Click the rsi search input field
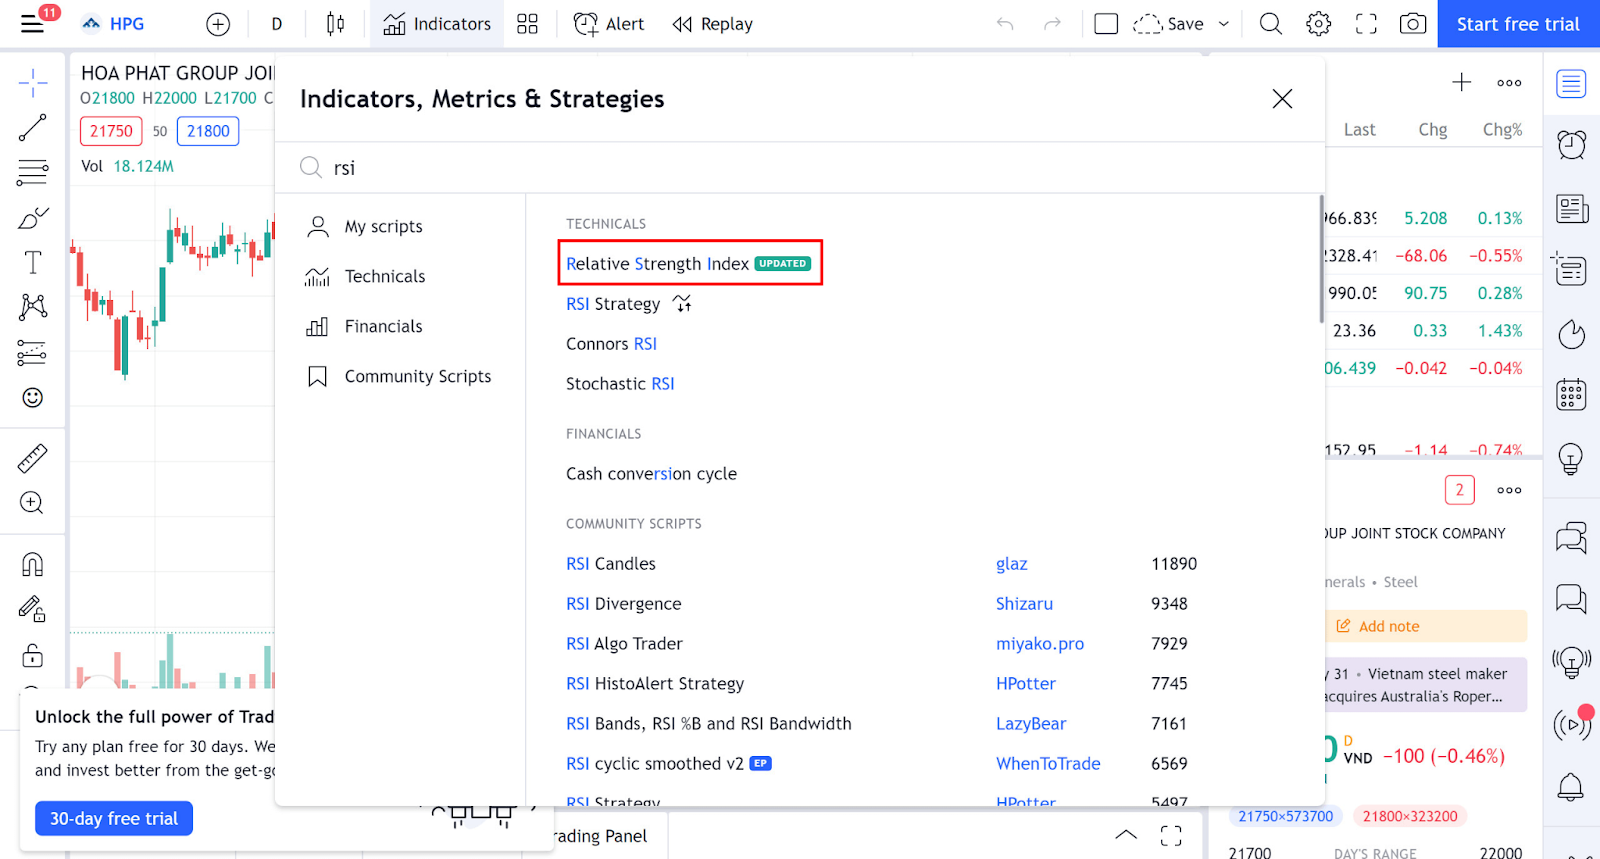Screen dimensions: 1600x859 (x=800, y=168)
